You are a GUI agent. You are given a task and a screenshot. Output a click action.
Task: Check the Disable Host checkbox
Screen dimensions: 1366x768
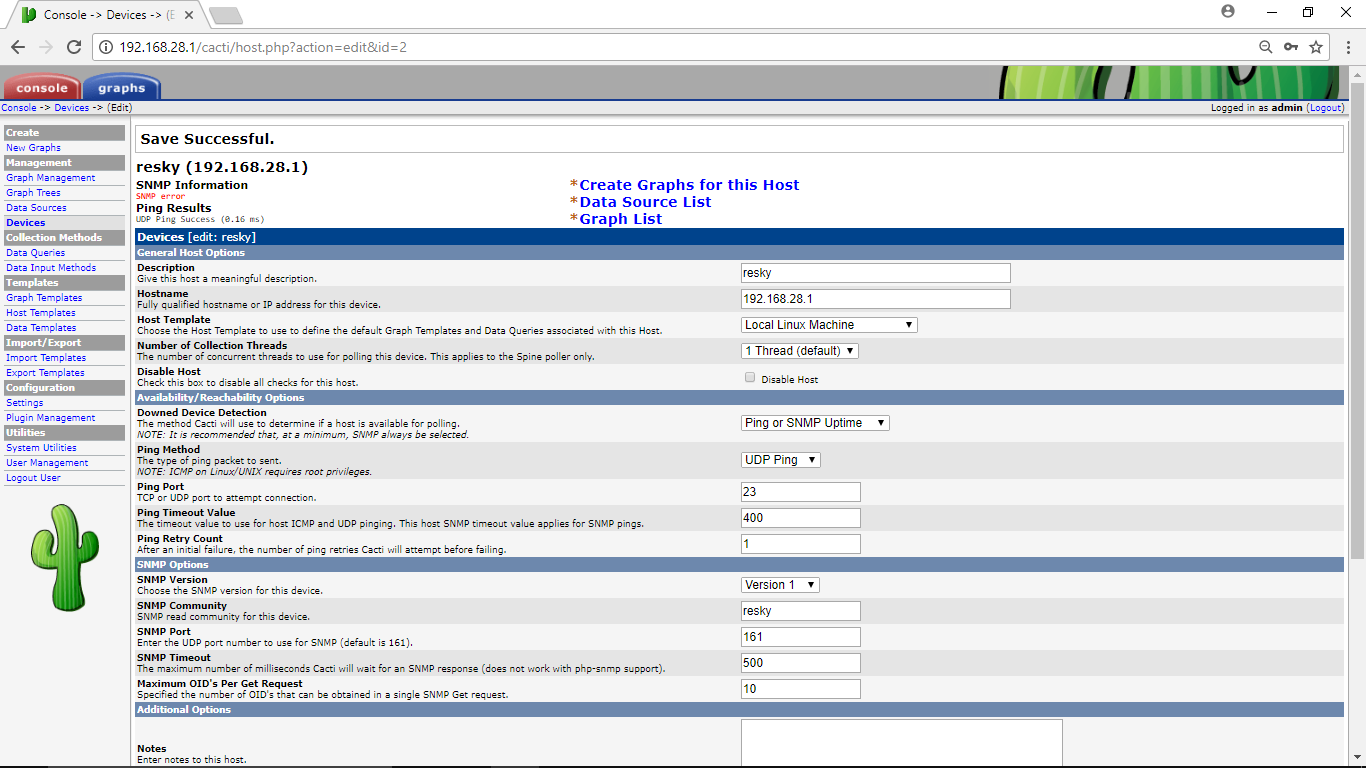point(750,378)
